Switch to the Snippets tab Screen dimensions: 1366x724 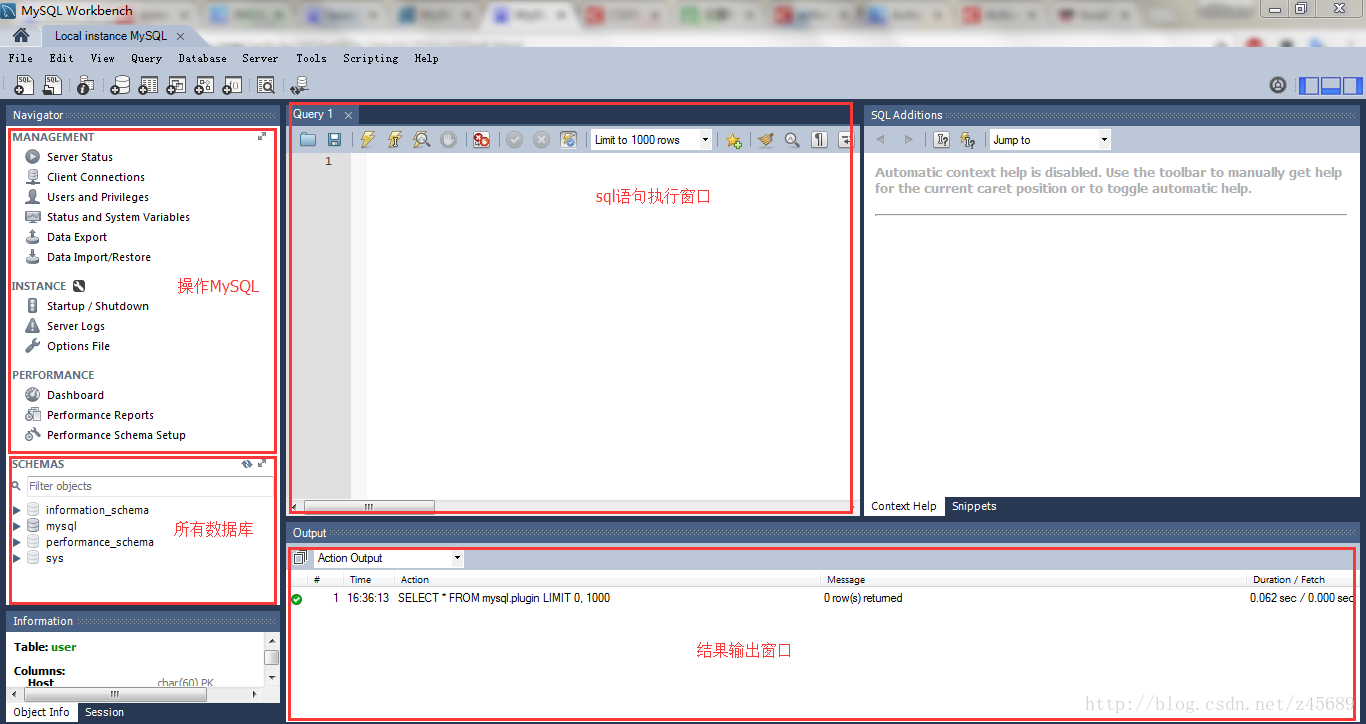click(974, 506)
